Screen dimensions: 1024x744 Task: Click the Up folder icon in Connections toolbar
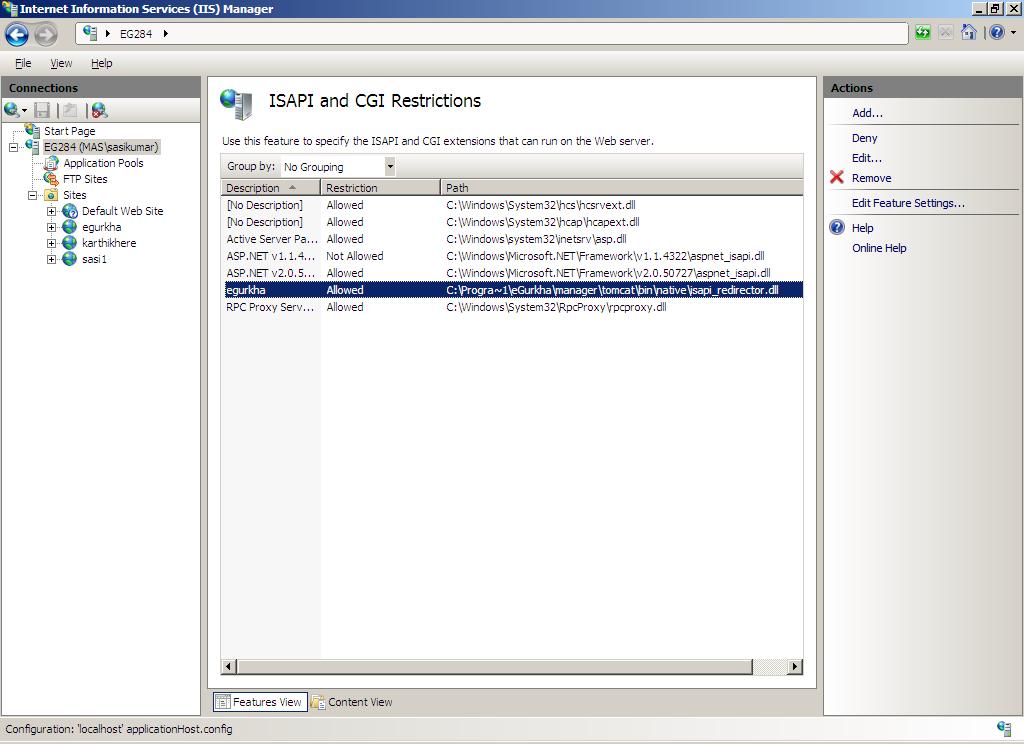(x=70, y=110)
